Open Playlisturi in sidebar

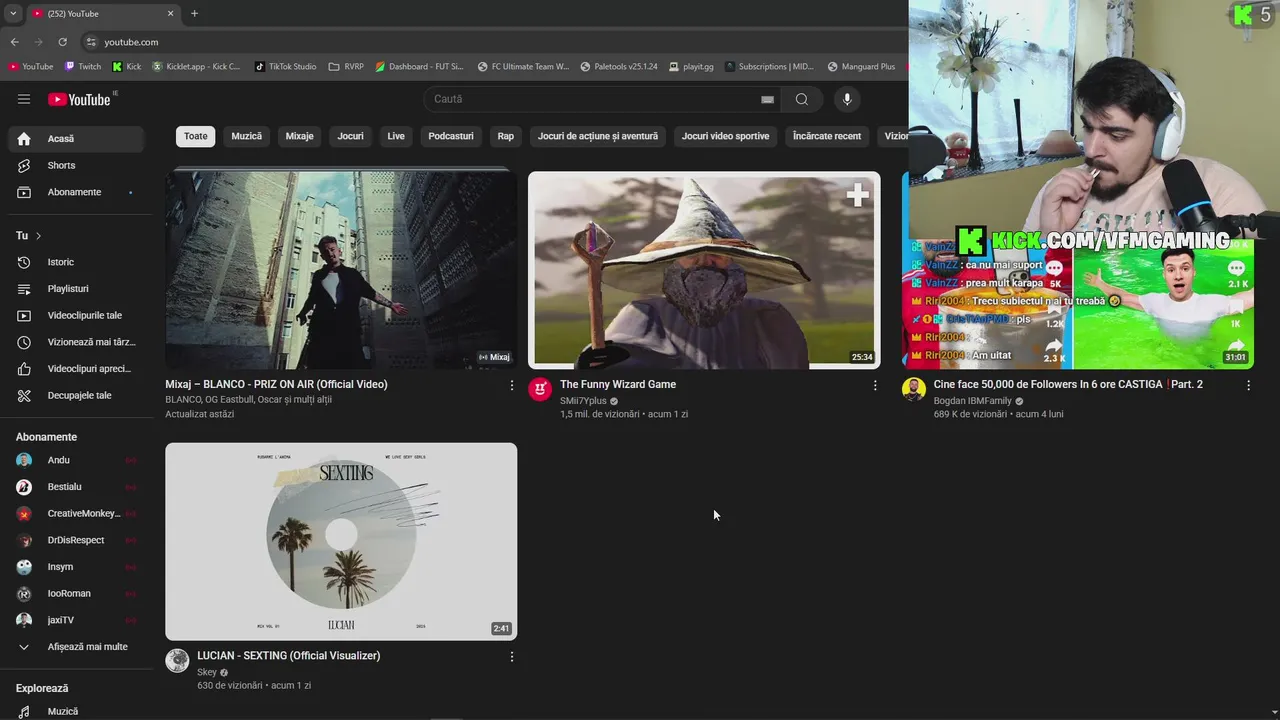[x=76, y=289]
